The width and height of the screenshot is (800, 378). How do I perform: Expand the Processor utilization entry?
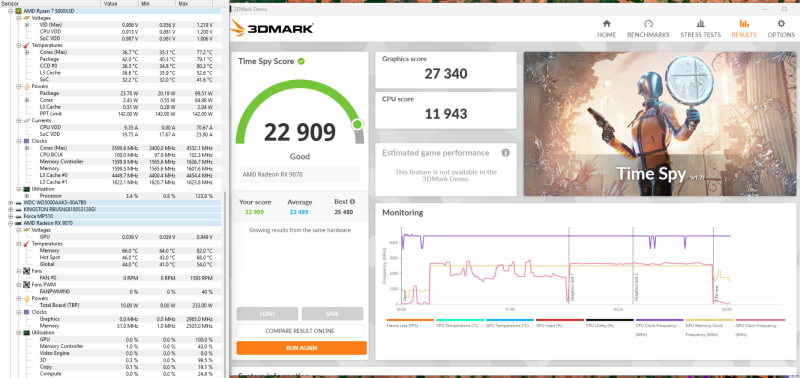coord(27,196)
